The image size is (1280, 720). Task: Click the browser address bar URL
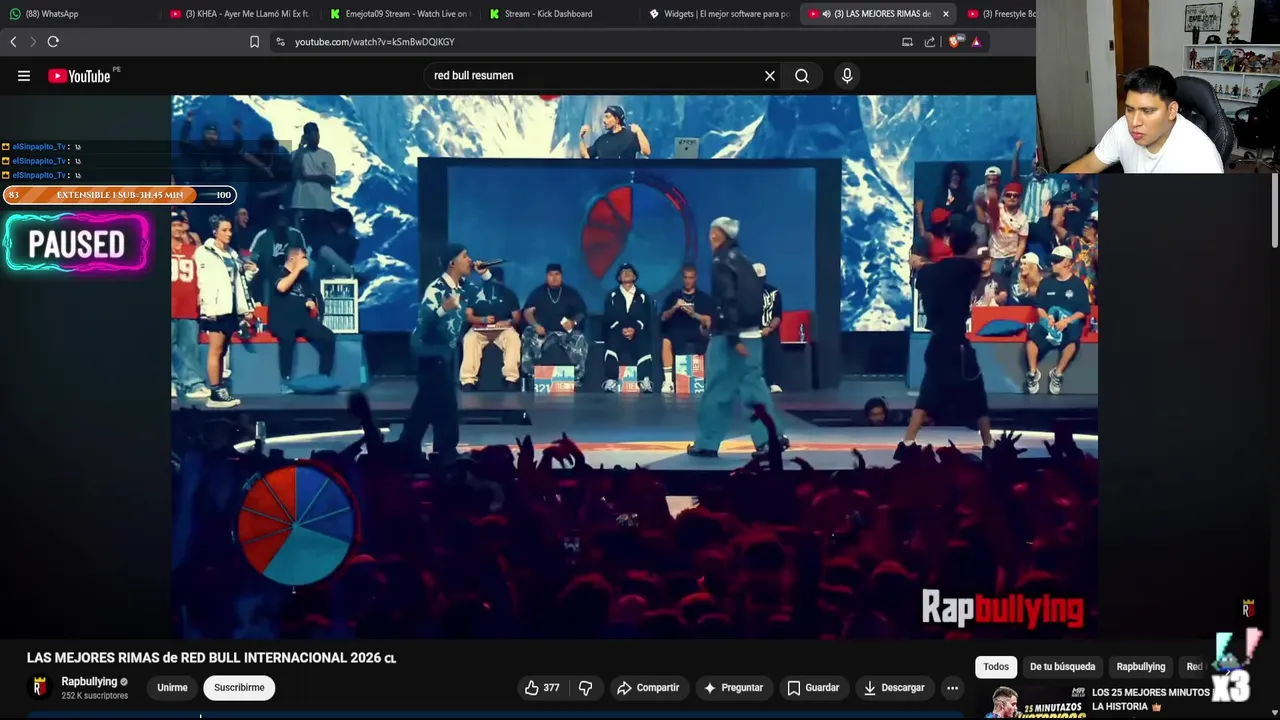(x=374, y=42)
